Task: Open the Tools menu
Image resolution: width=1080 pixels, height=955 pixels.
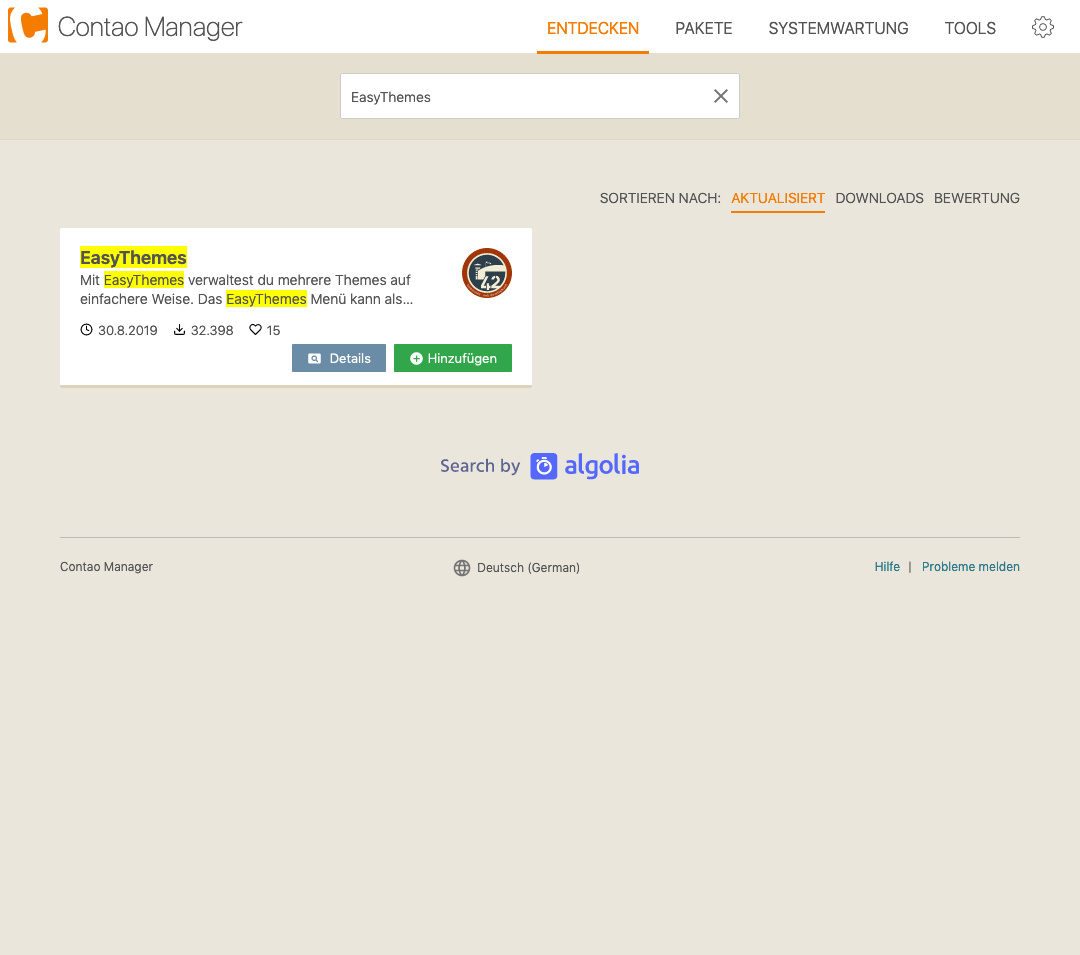Action: (970, 28)
